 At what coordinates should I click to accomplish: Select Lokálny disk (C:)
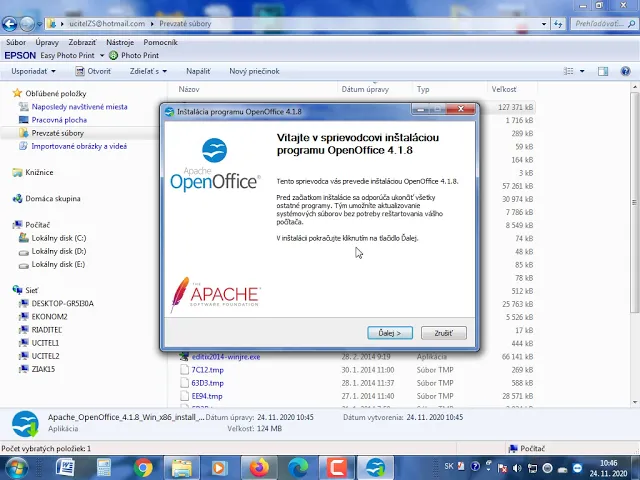tap(59, 238)
